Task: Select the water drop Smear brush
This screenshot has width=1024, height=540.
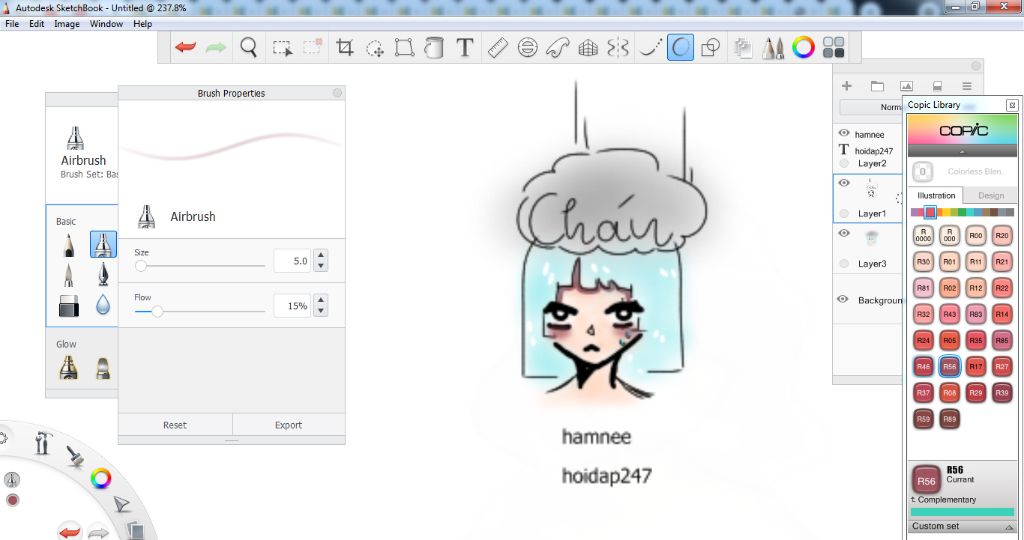Action: [103, 305]
